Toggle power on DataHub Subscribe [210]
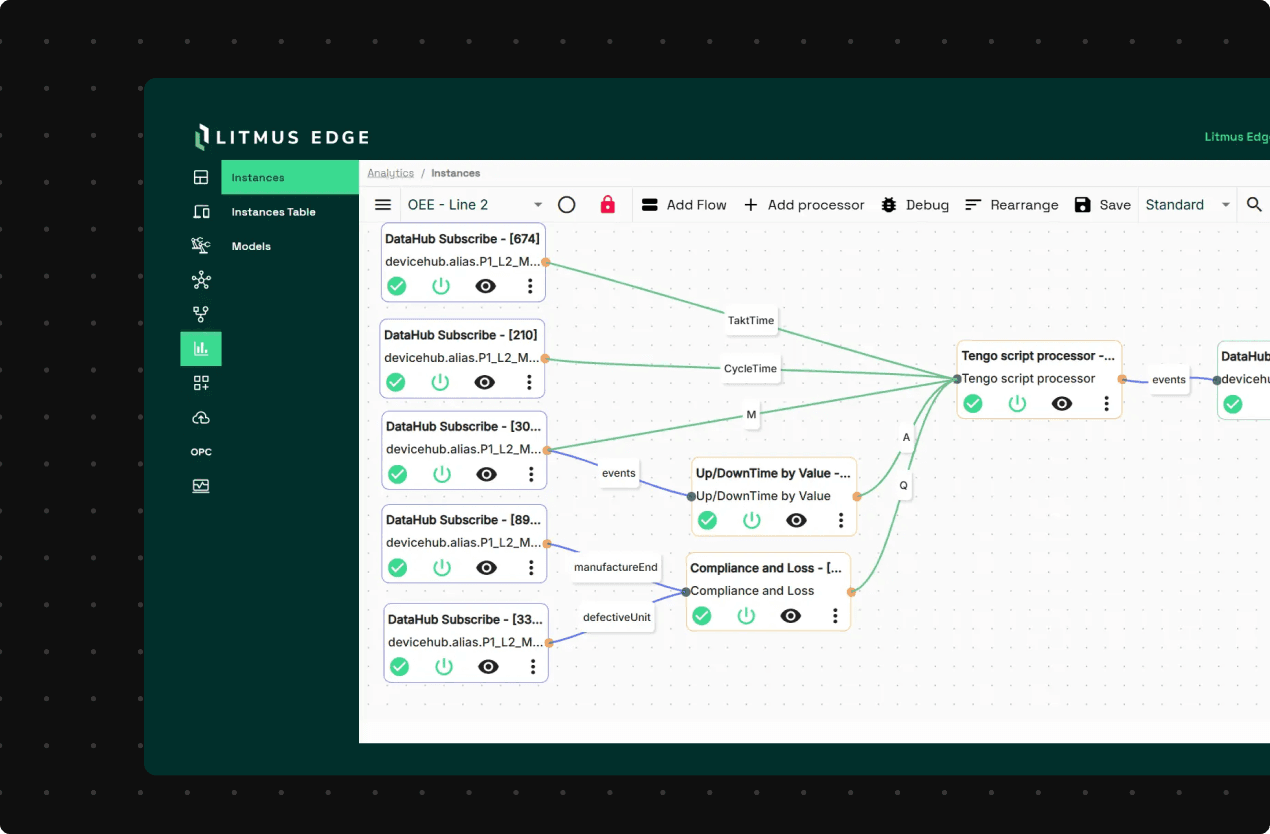The image size is (1270, 834). [x=440, y=382]
